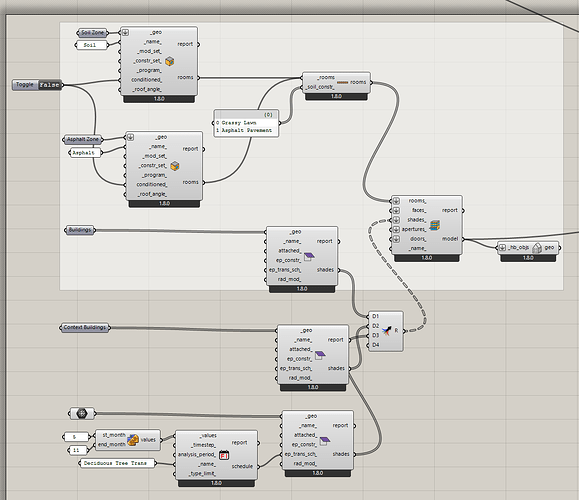Click ep_trans_sch_ input on component receiving schedule
Image resolution: width=579 pixels, height=500 pixels.
click(x=301, y=454)
